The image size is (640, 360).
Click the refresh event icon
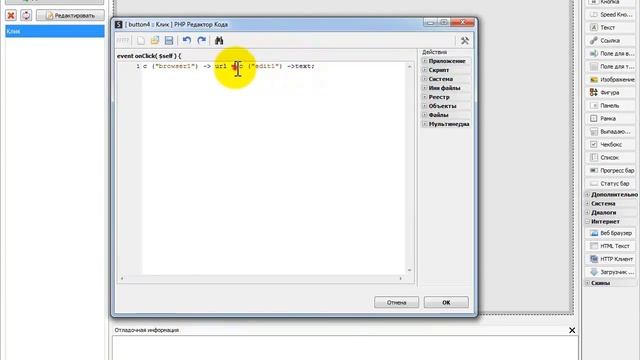26,16
